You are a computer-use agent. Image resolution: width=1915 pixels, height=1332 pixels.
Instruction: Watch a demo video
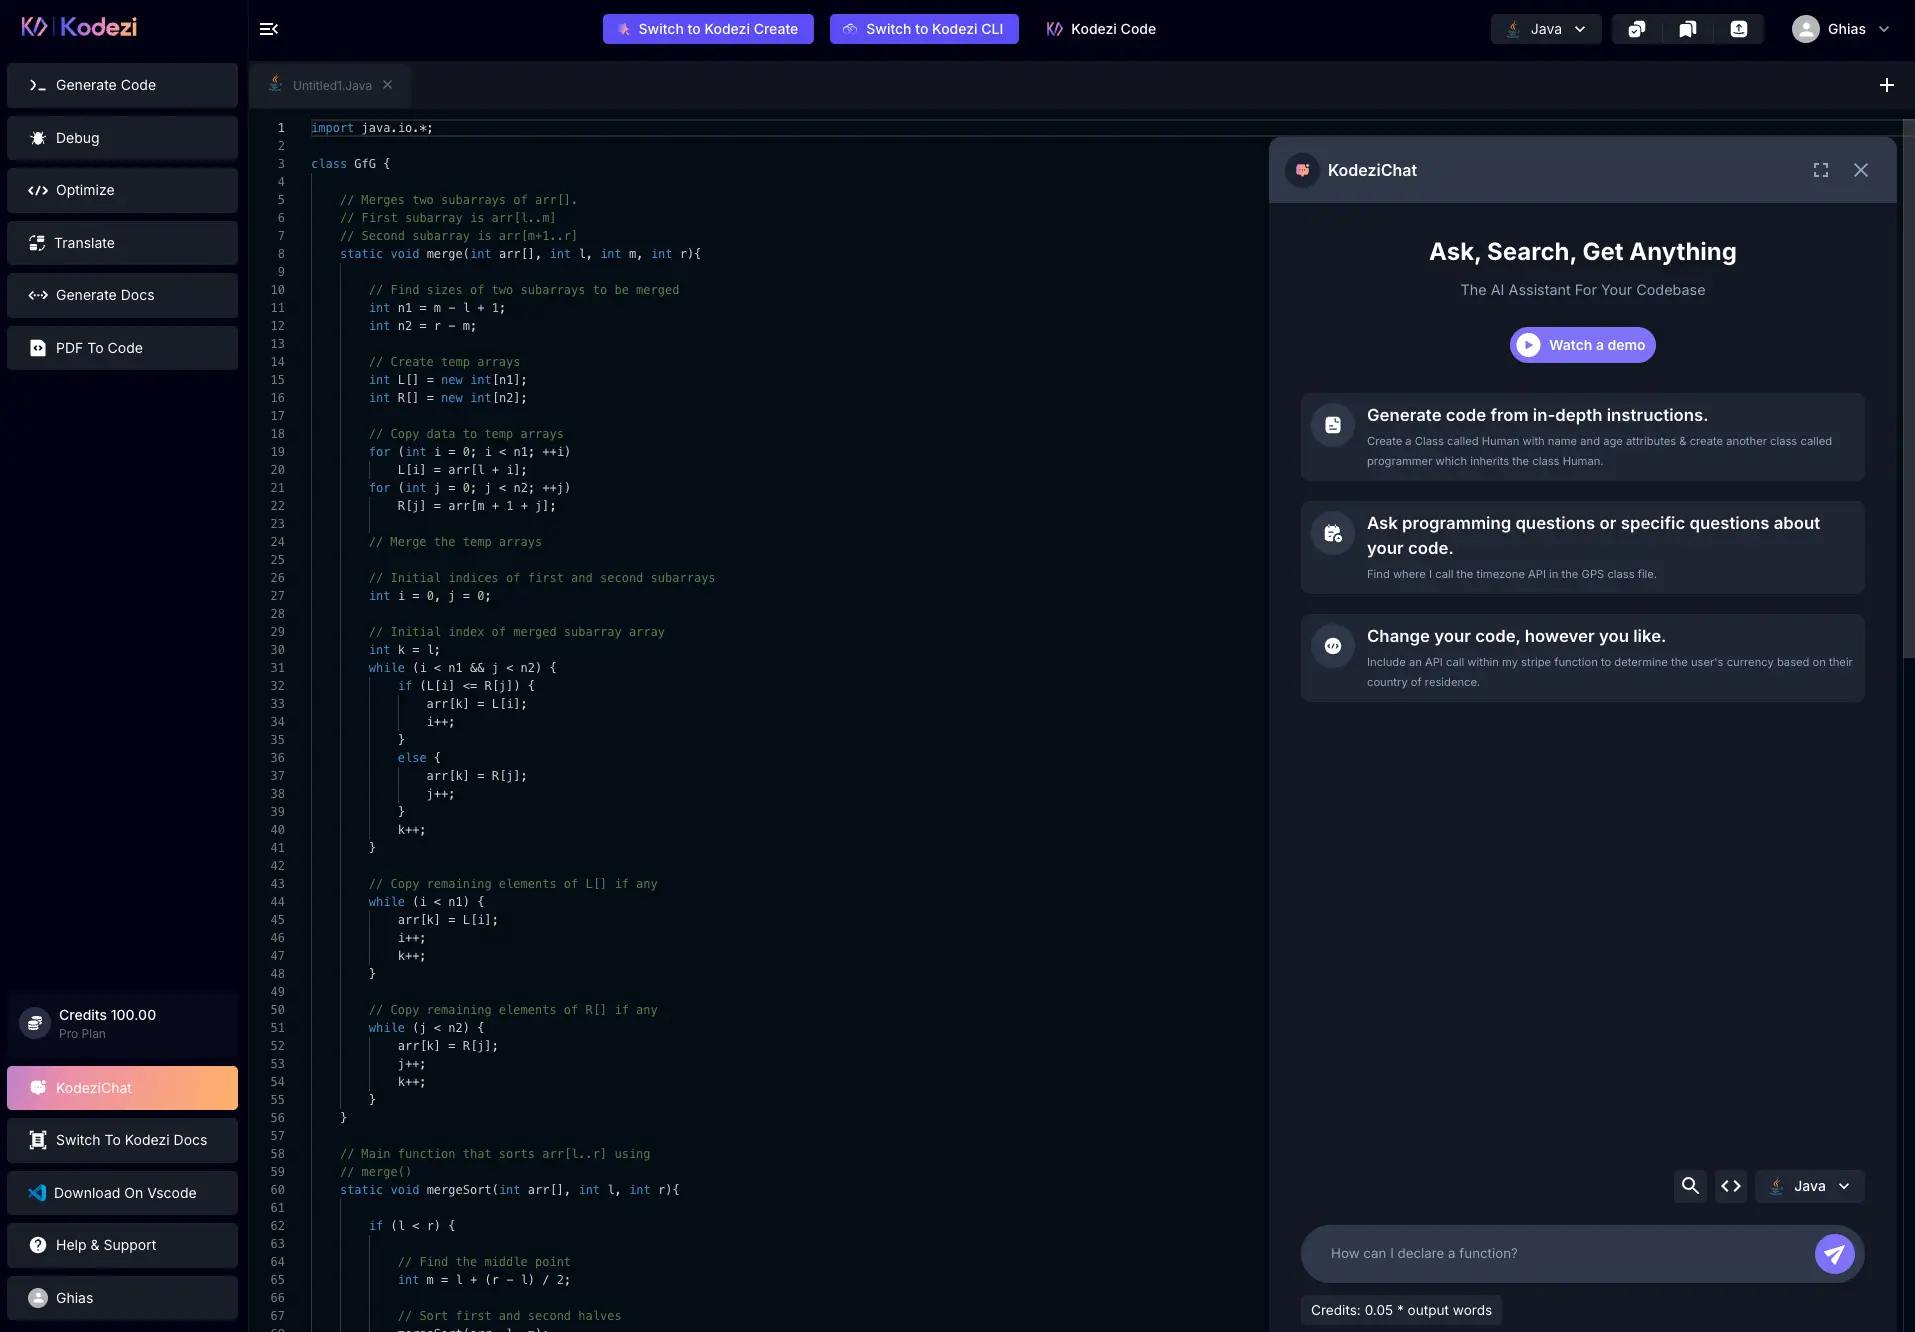tap(1582, 345)
